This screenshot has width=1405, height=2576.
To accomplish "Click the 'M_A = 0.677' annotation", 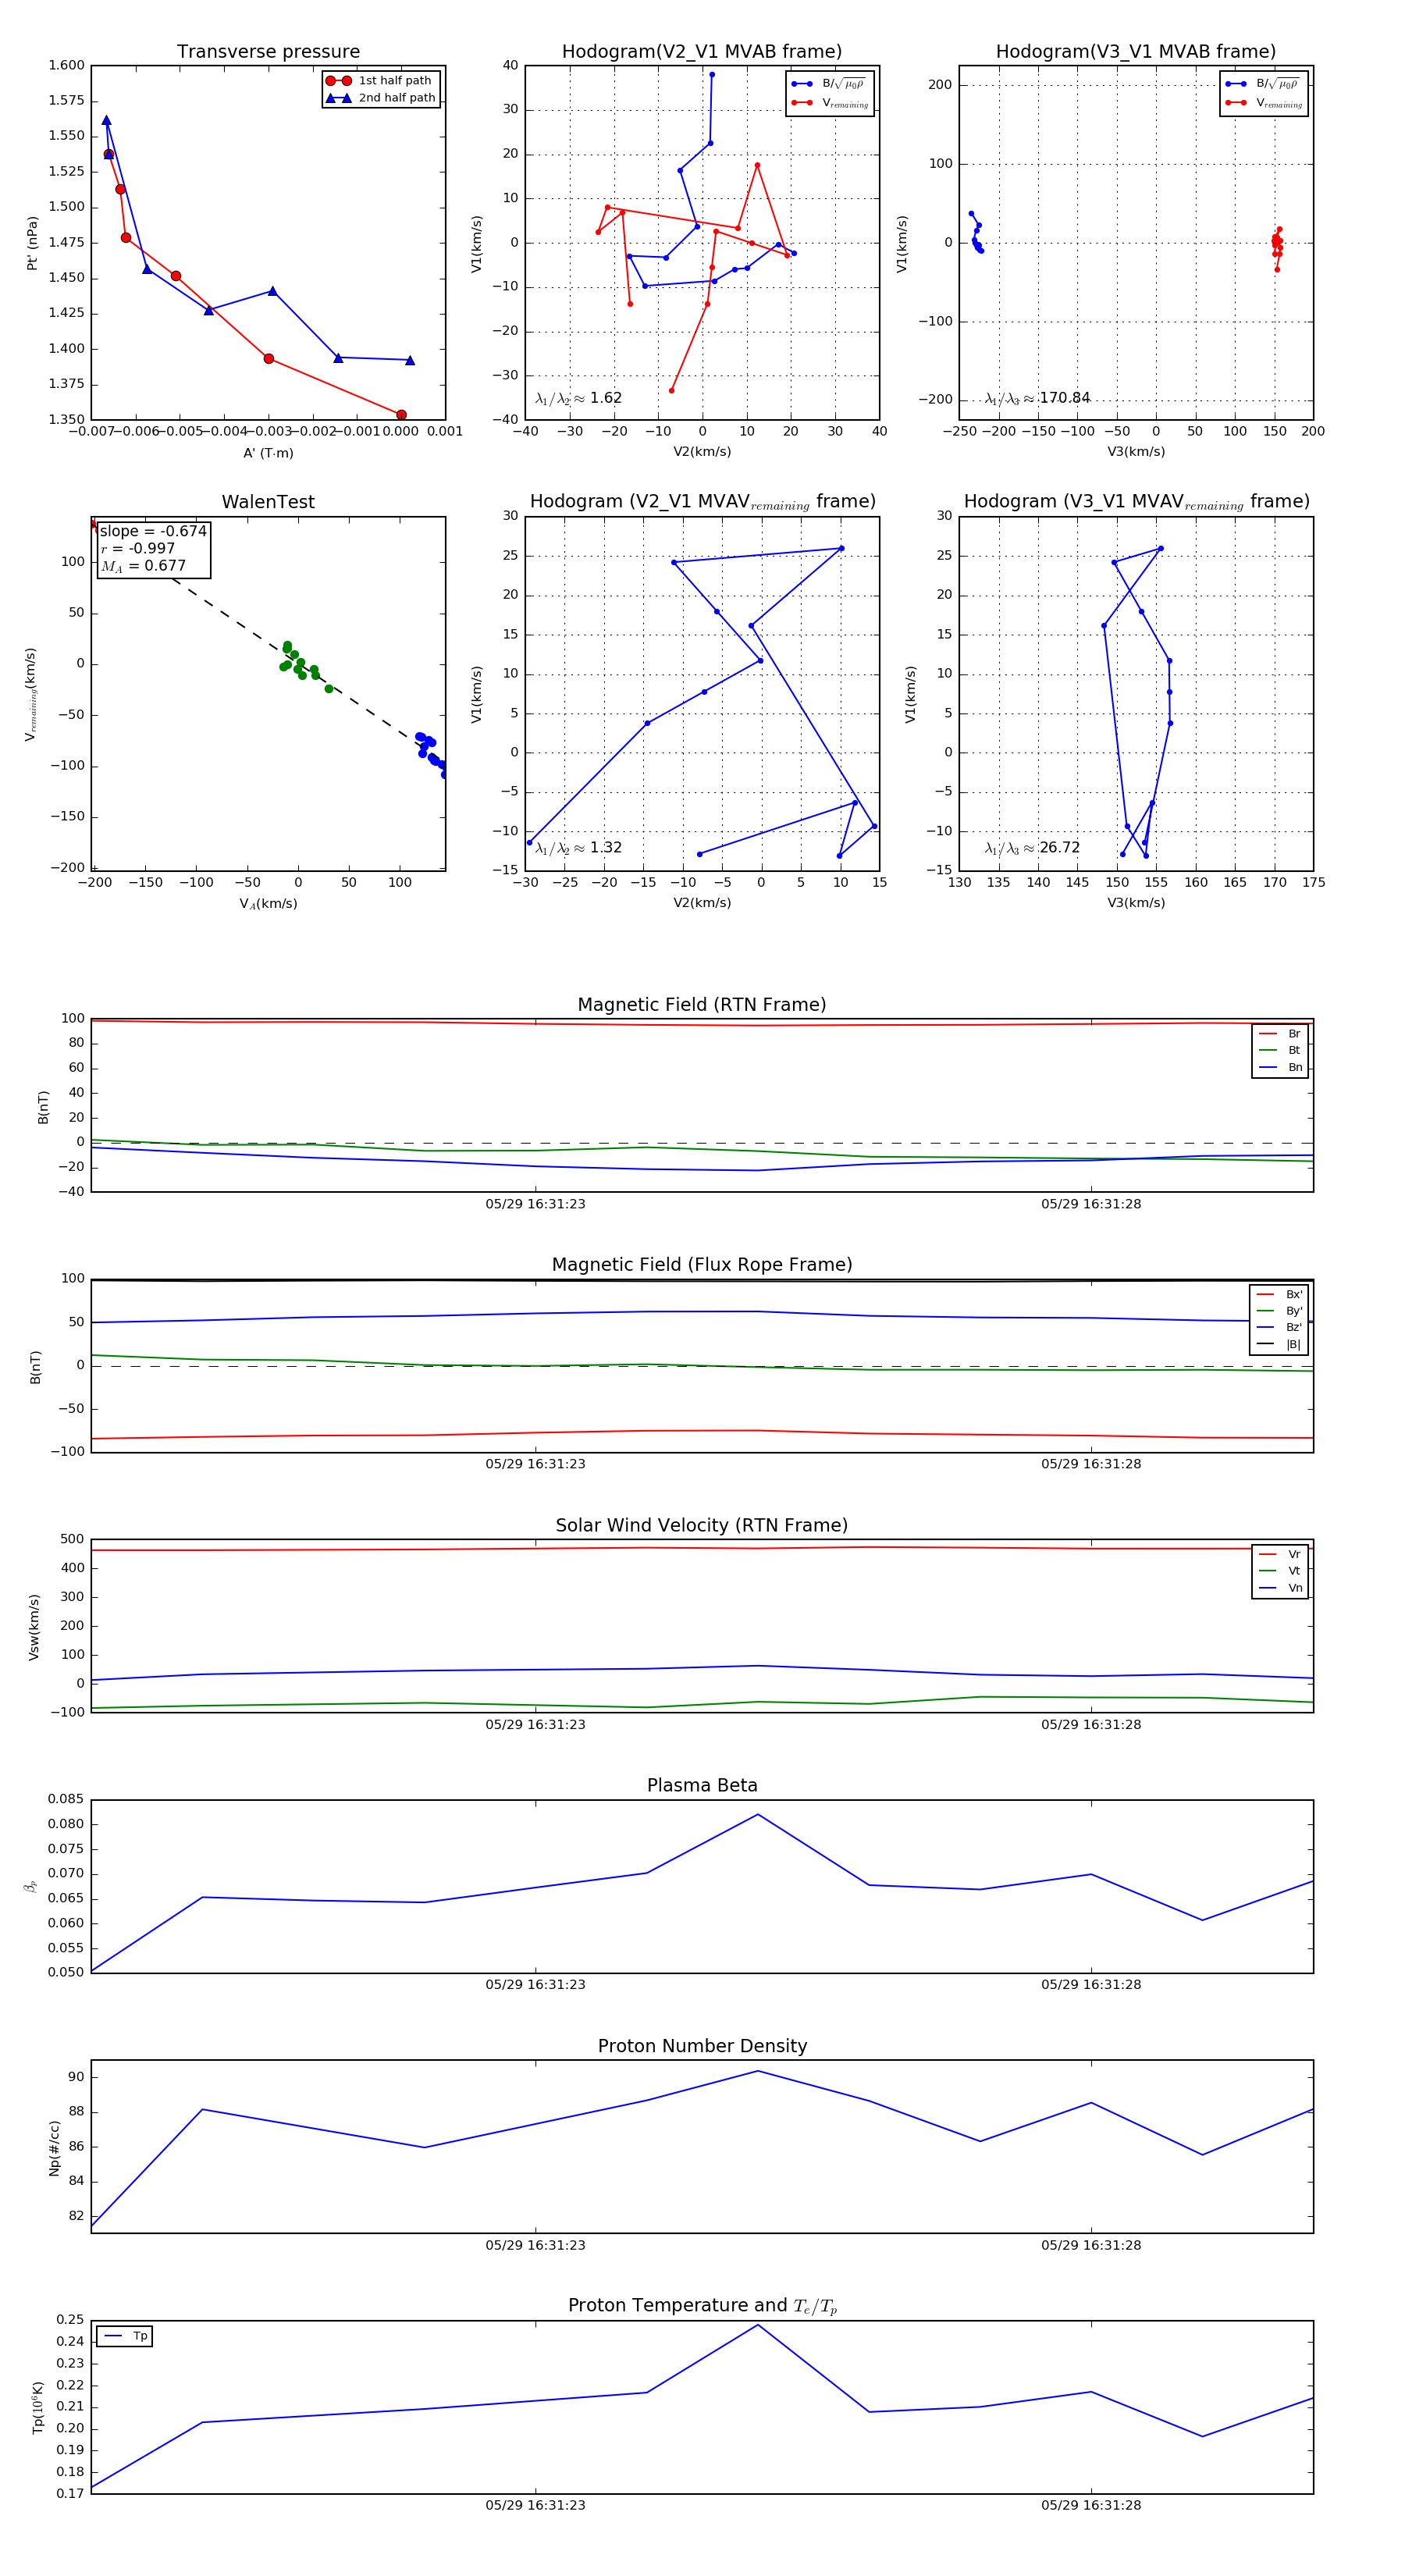I will (x=143, y=566).
